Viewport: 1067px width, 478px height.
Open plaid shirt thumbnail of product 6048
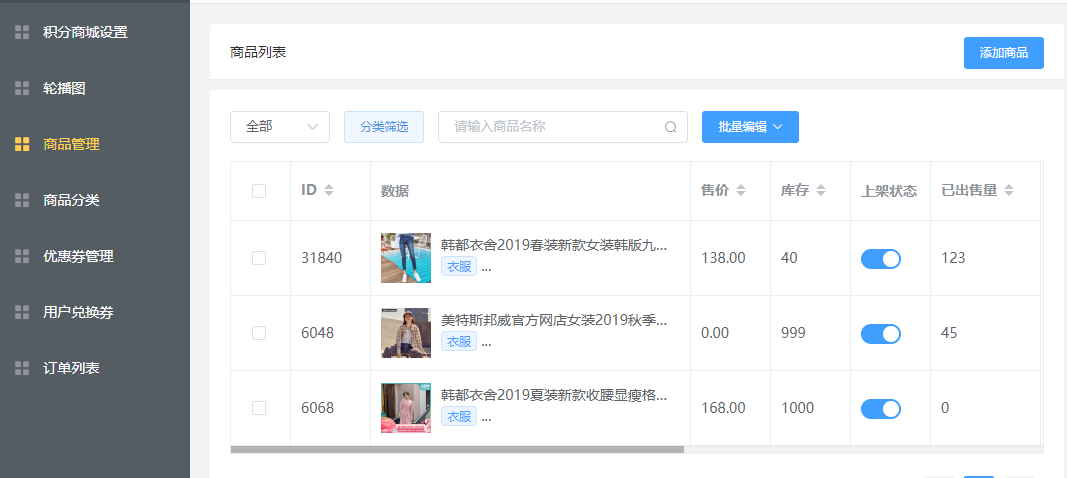tap(406, 333)
